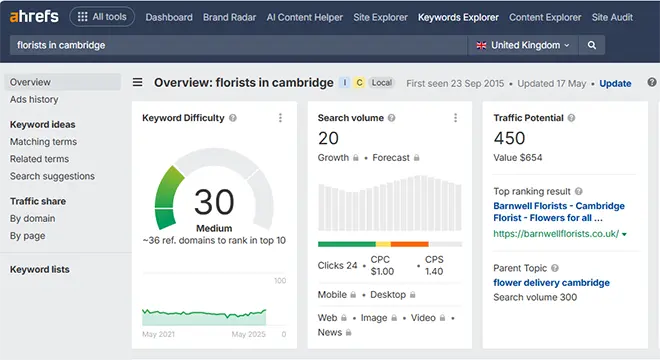Expand the dropdown arrow next to barnwellflorists URL
Viewport: 660px width, 360px height.
pyautogui.click(x=624, y=234)
